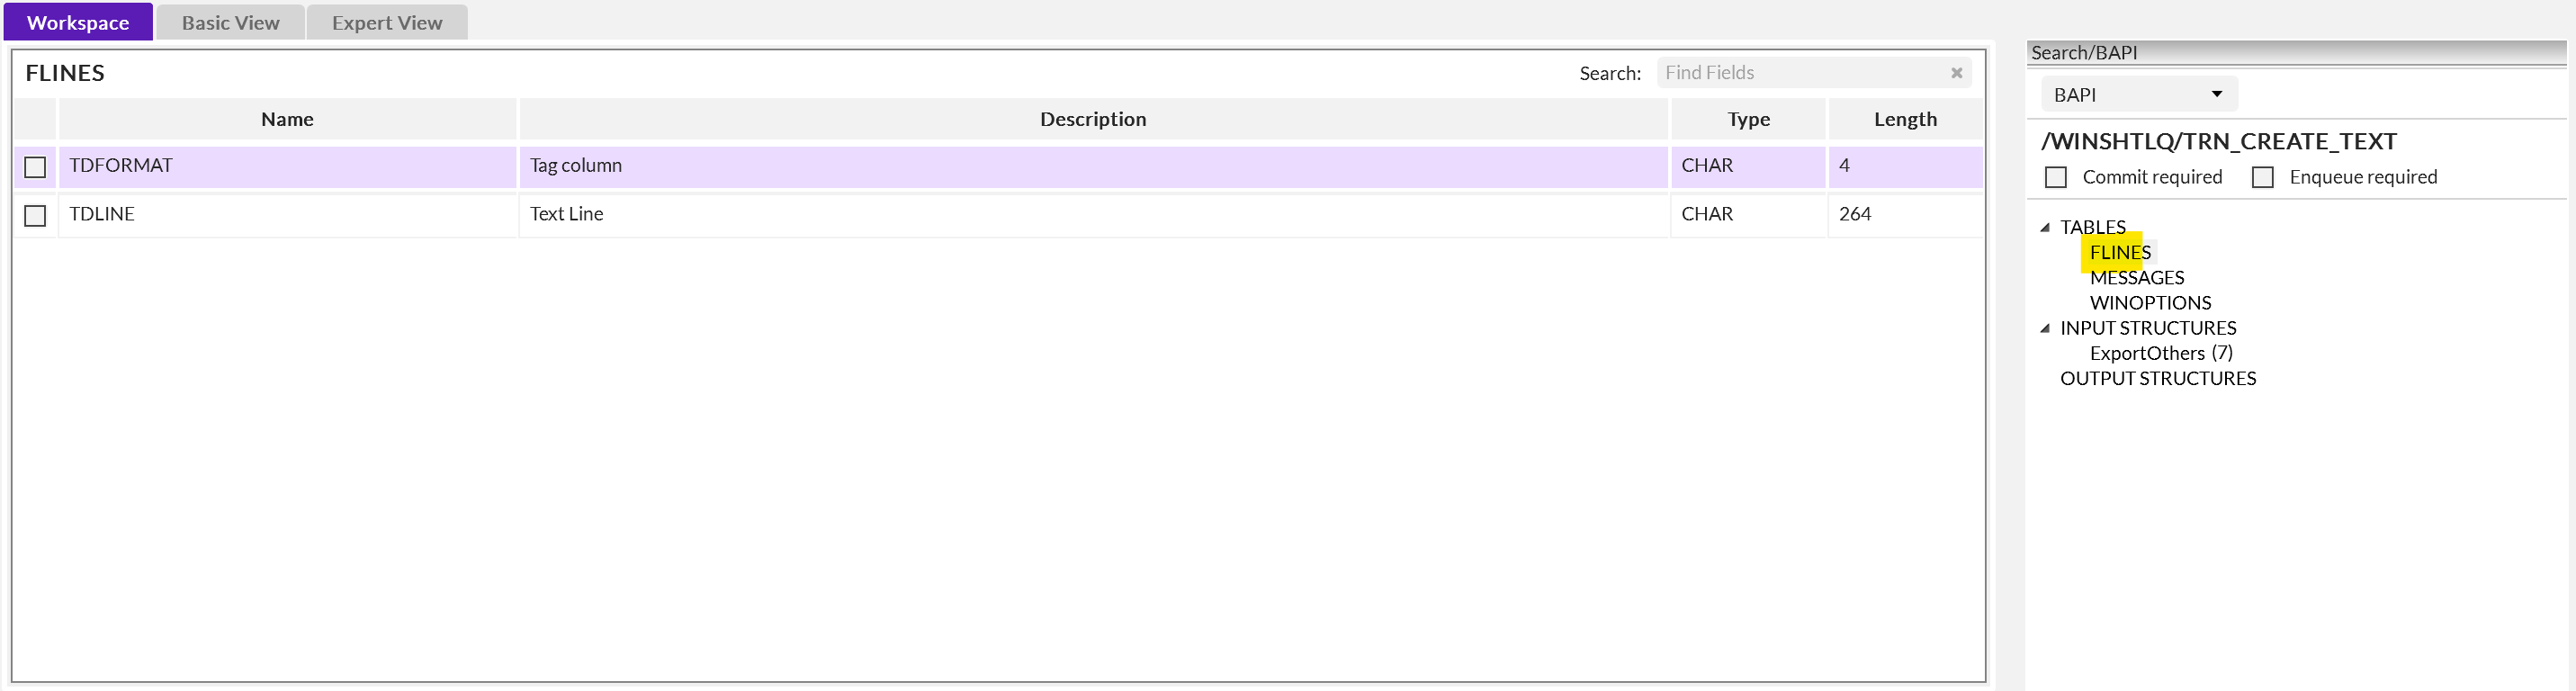Select the TDLINE name cell
This screenshot has height=691, width=2576.
(x=287, y=214)
